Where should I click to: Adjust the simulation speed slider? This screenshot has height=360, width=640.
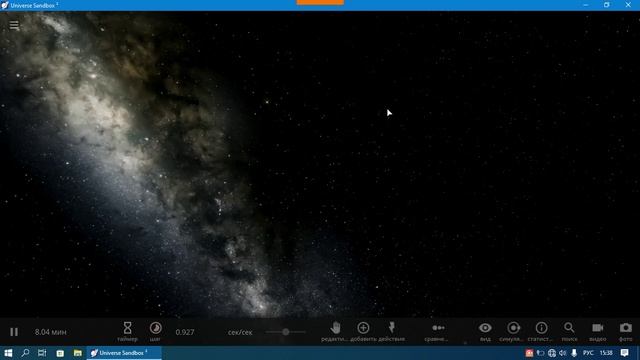(286, 332)
